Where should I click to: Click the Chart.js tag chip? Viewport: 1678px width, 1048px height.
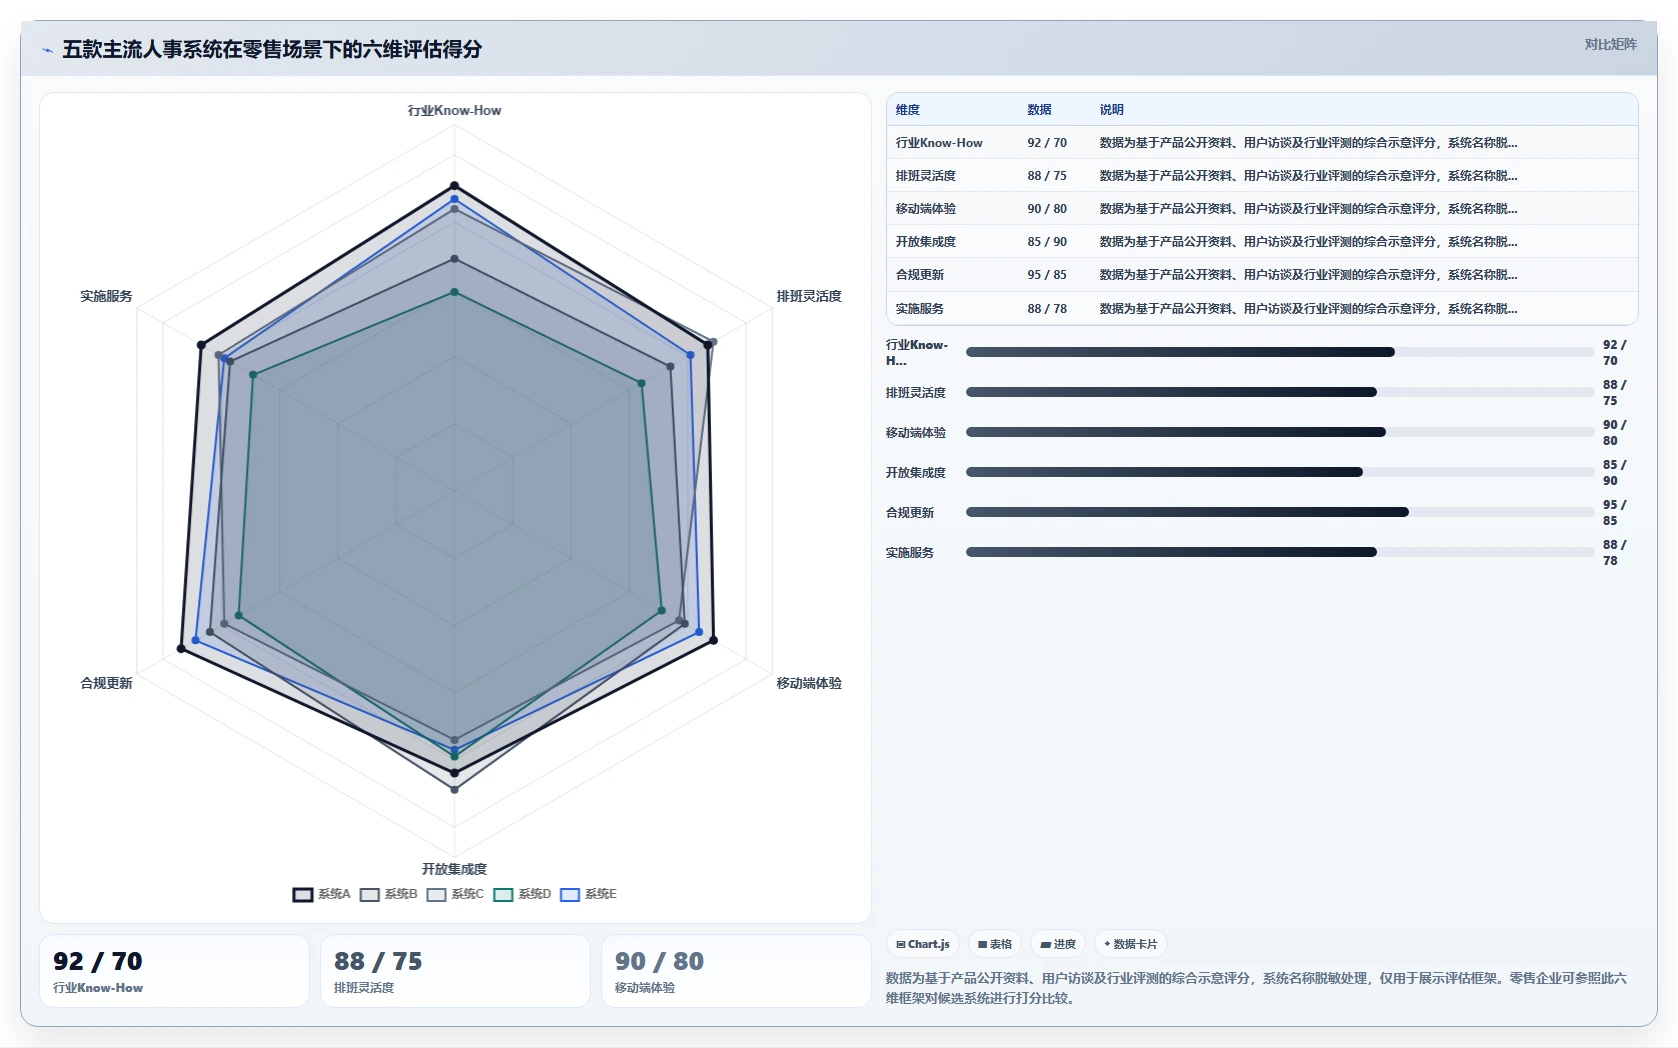923,944
